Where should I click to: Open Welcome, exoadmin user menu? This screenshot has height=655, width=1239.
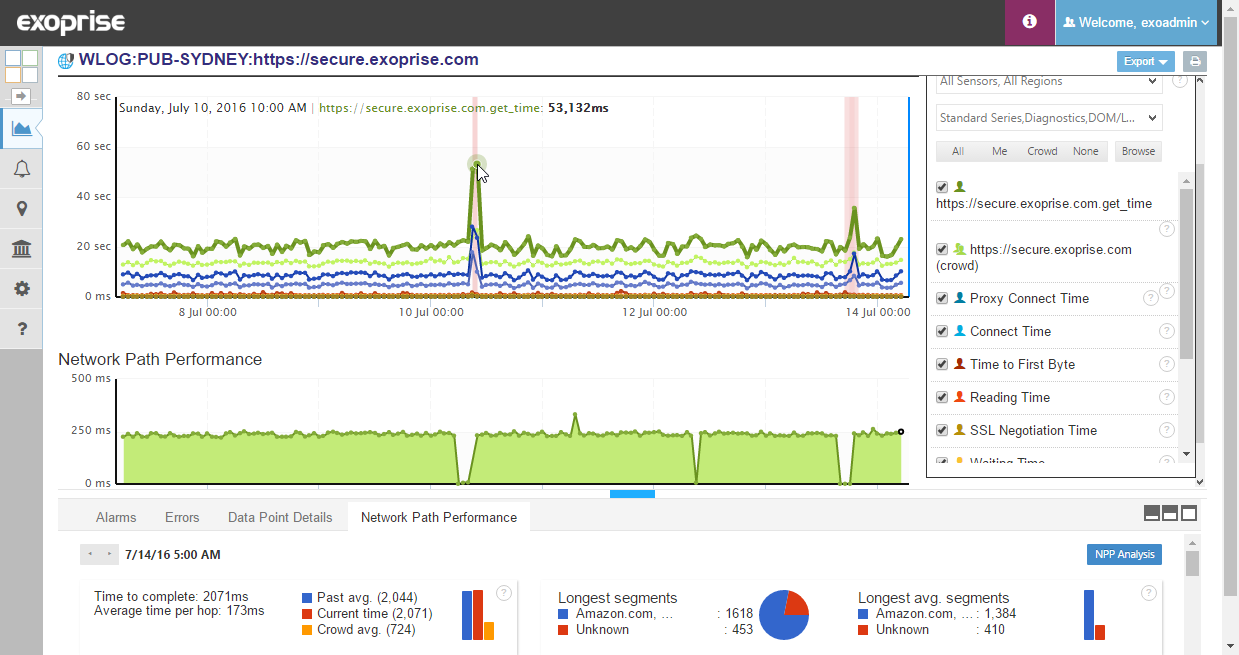pyautogui.click(x=1136, y=22)
